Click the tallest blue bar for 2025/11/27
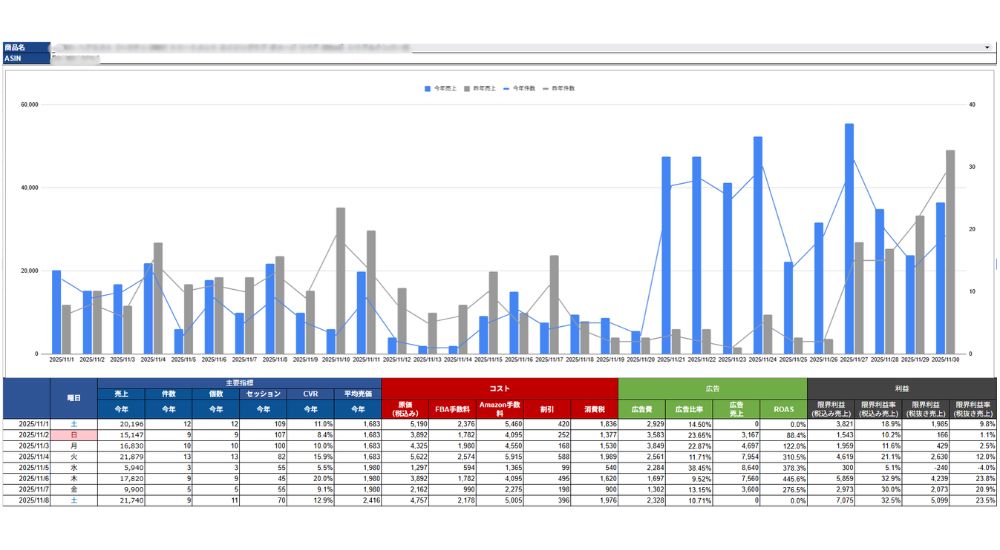The height and width of the screenshot is (550, 1000). [x=849, y=240]
